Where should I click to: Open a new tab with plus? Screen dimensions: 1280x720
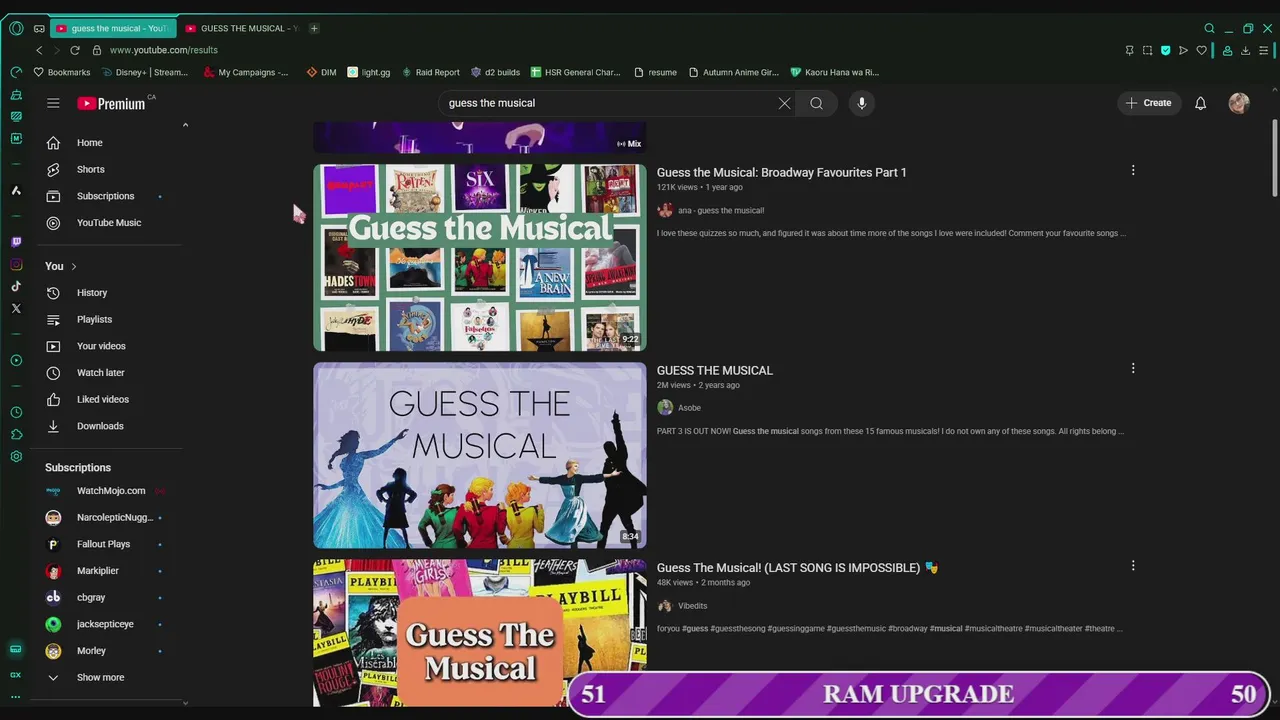(x=313, y=28)
